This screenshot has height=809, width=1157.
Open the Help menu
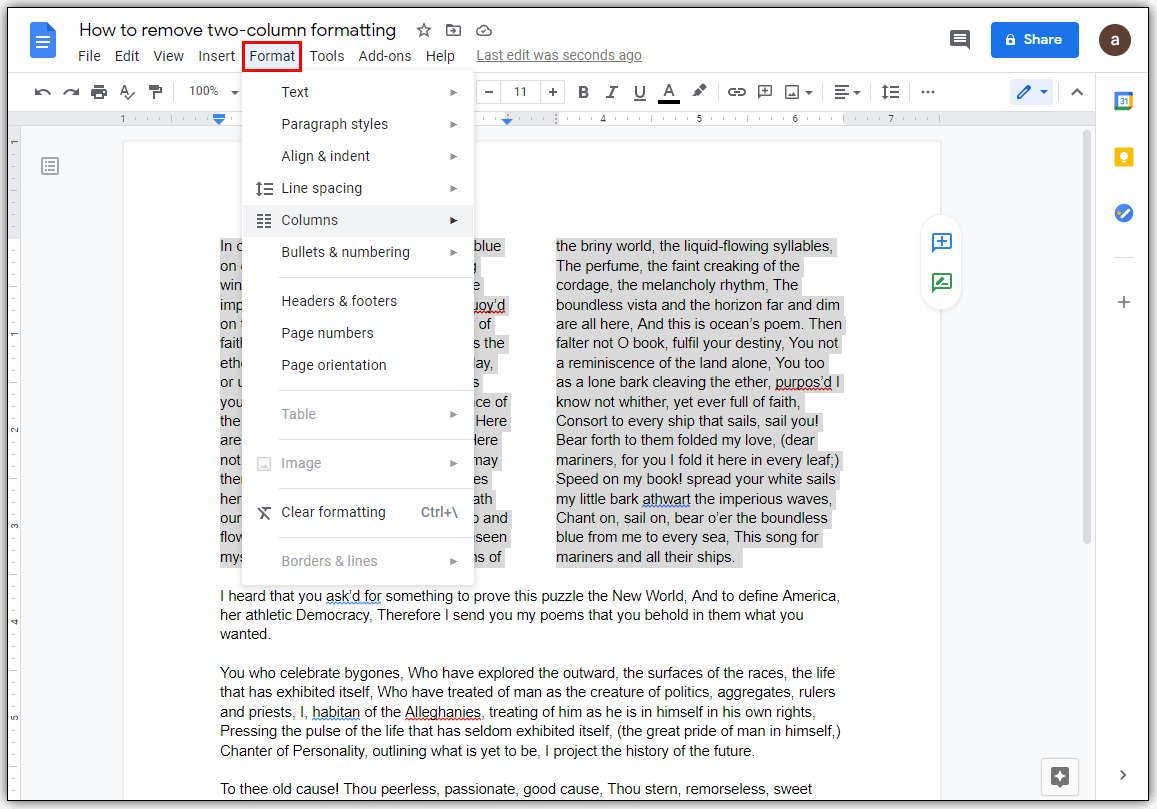[440, 56]
